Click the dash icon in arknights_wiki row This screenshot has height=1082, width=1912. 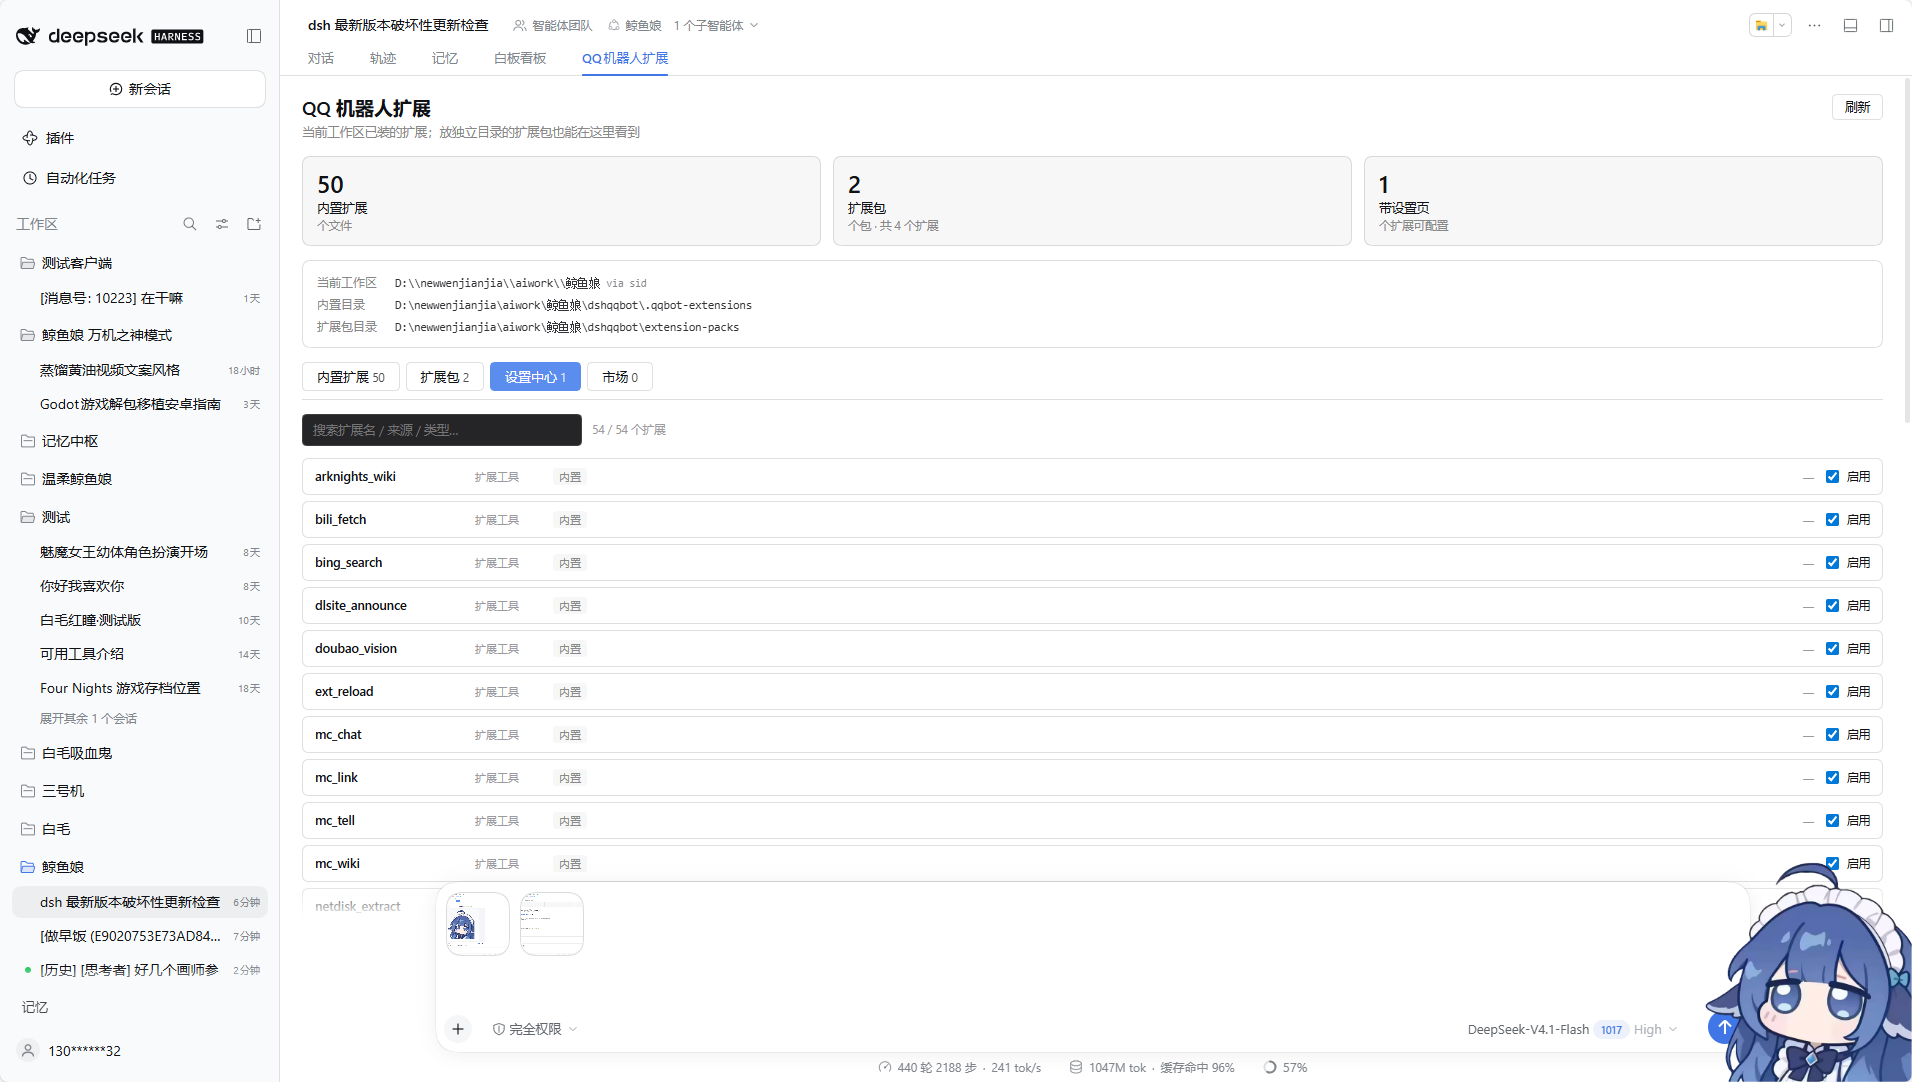1808,478
